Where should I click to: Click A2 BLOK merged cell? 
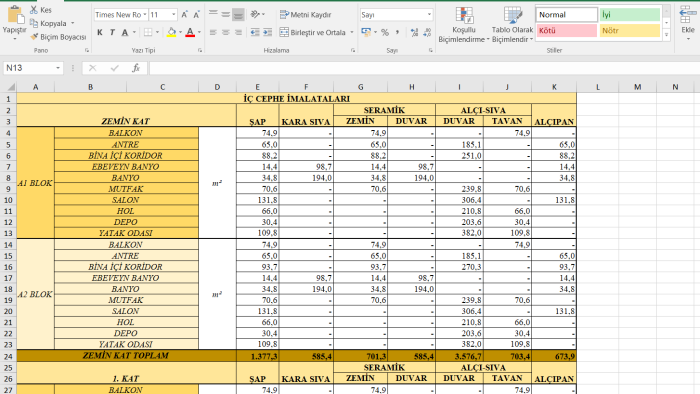click(x=35, y=294)
